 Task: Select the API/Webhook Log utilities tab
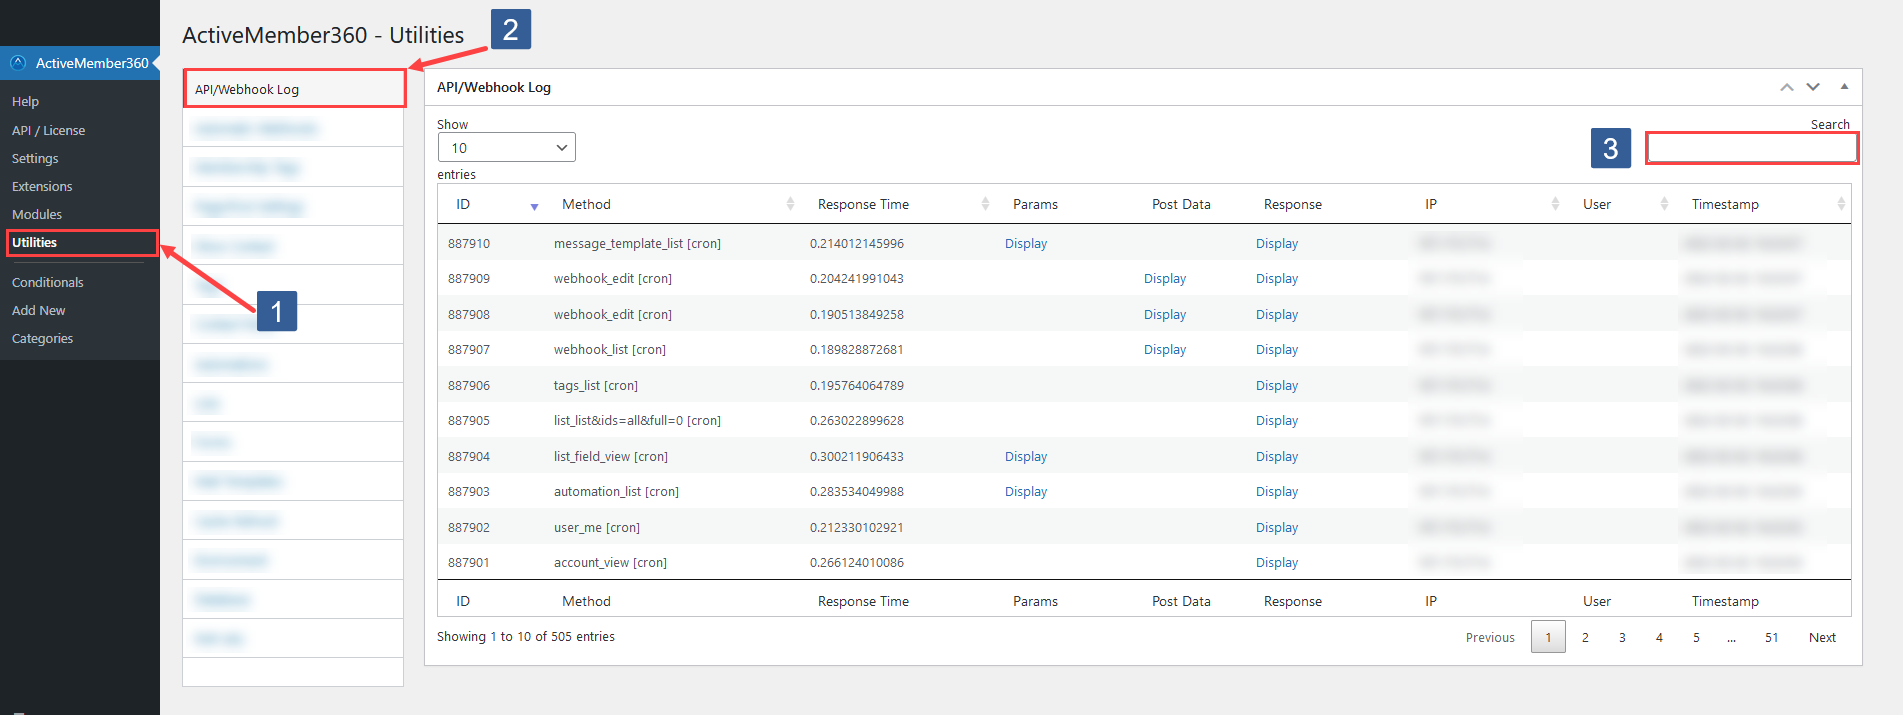point(294,89)
